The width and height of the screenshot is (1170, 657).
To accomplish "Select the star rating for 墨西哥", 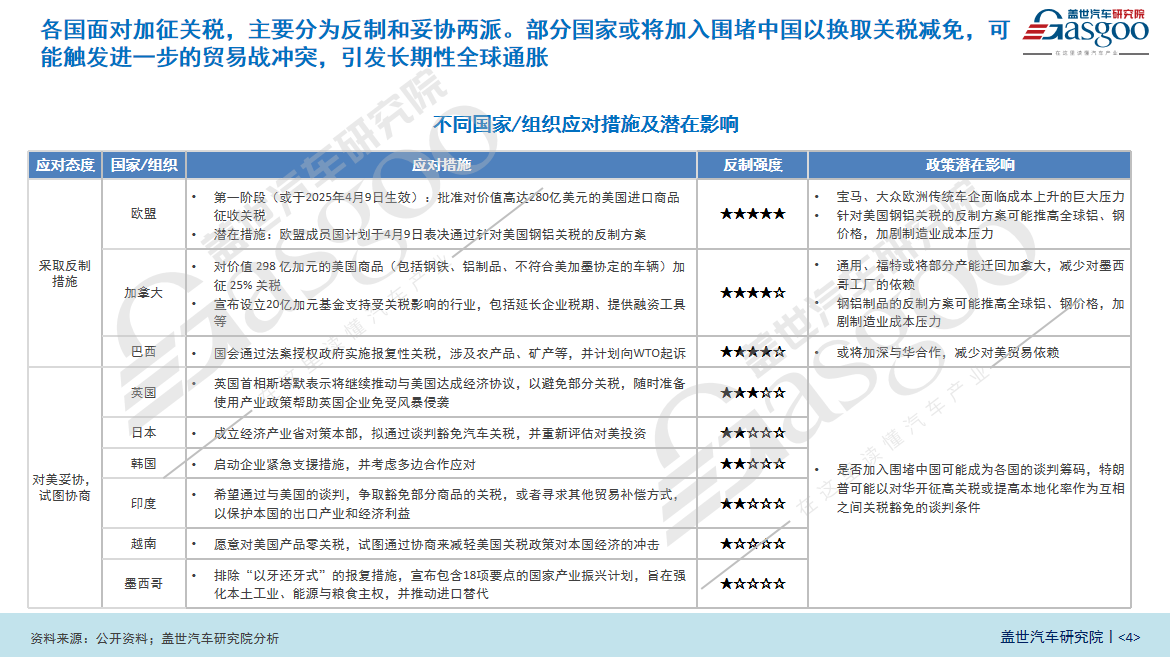I will pos(752,584).
